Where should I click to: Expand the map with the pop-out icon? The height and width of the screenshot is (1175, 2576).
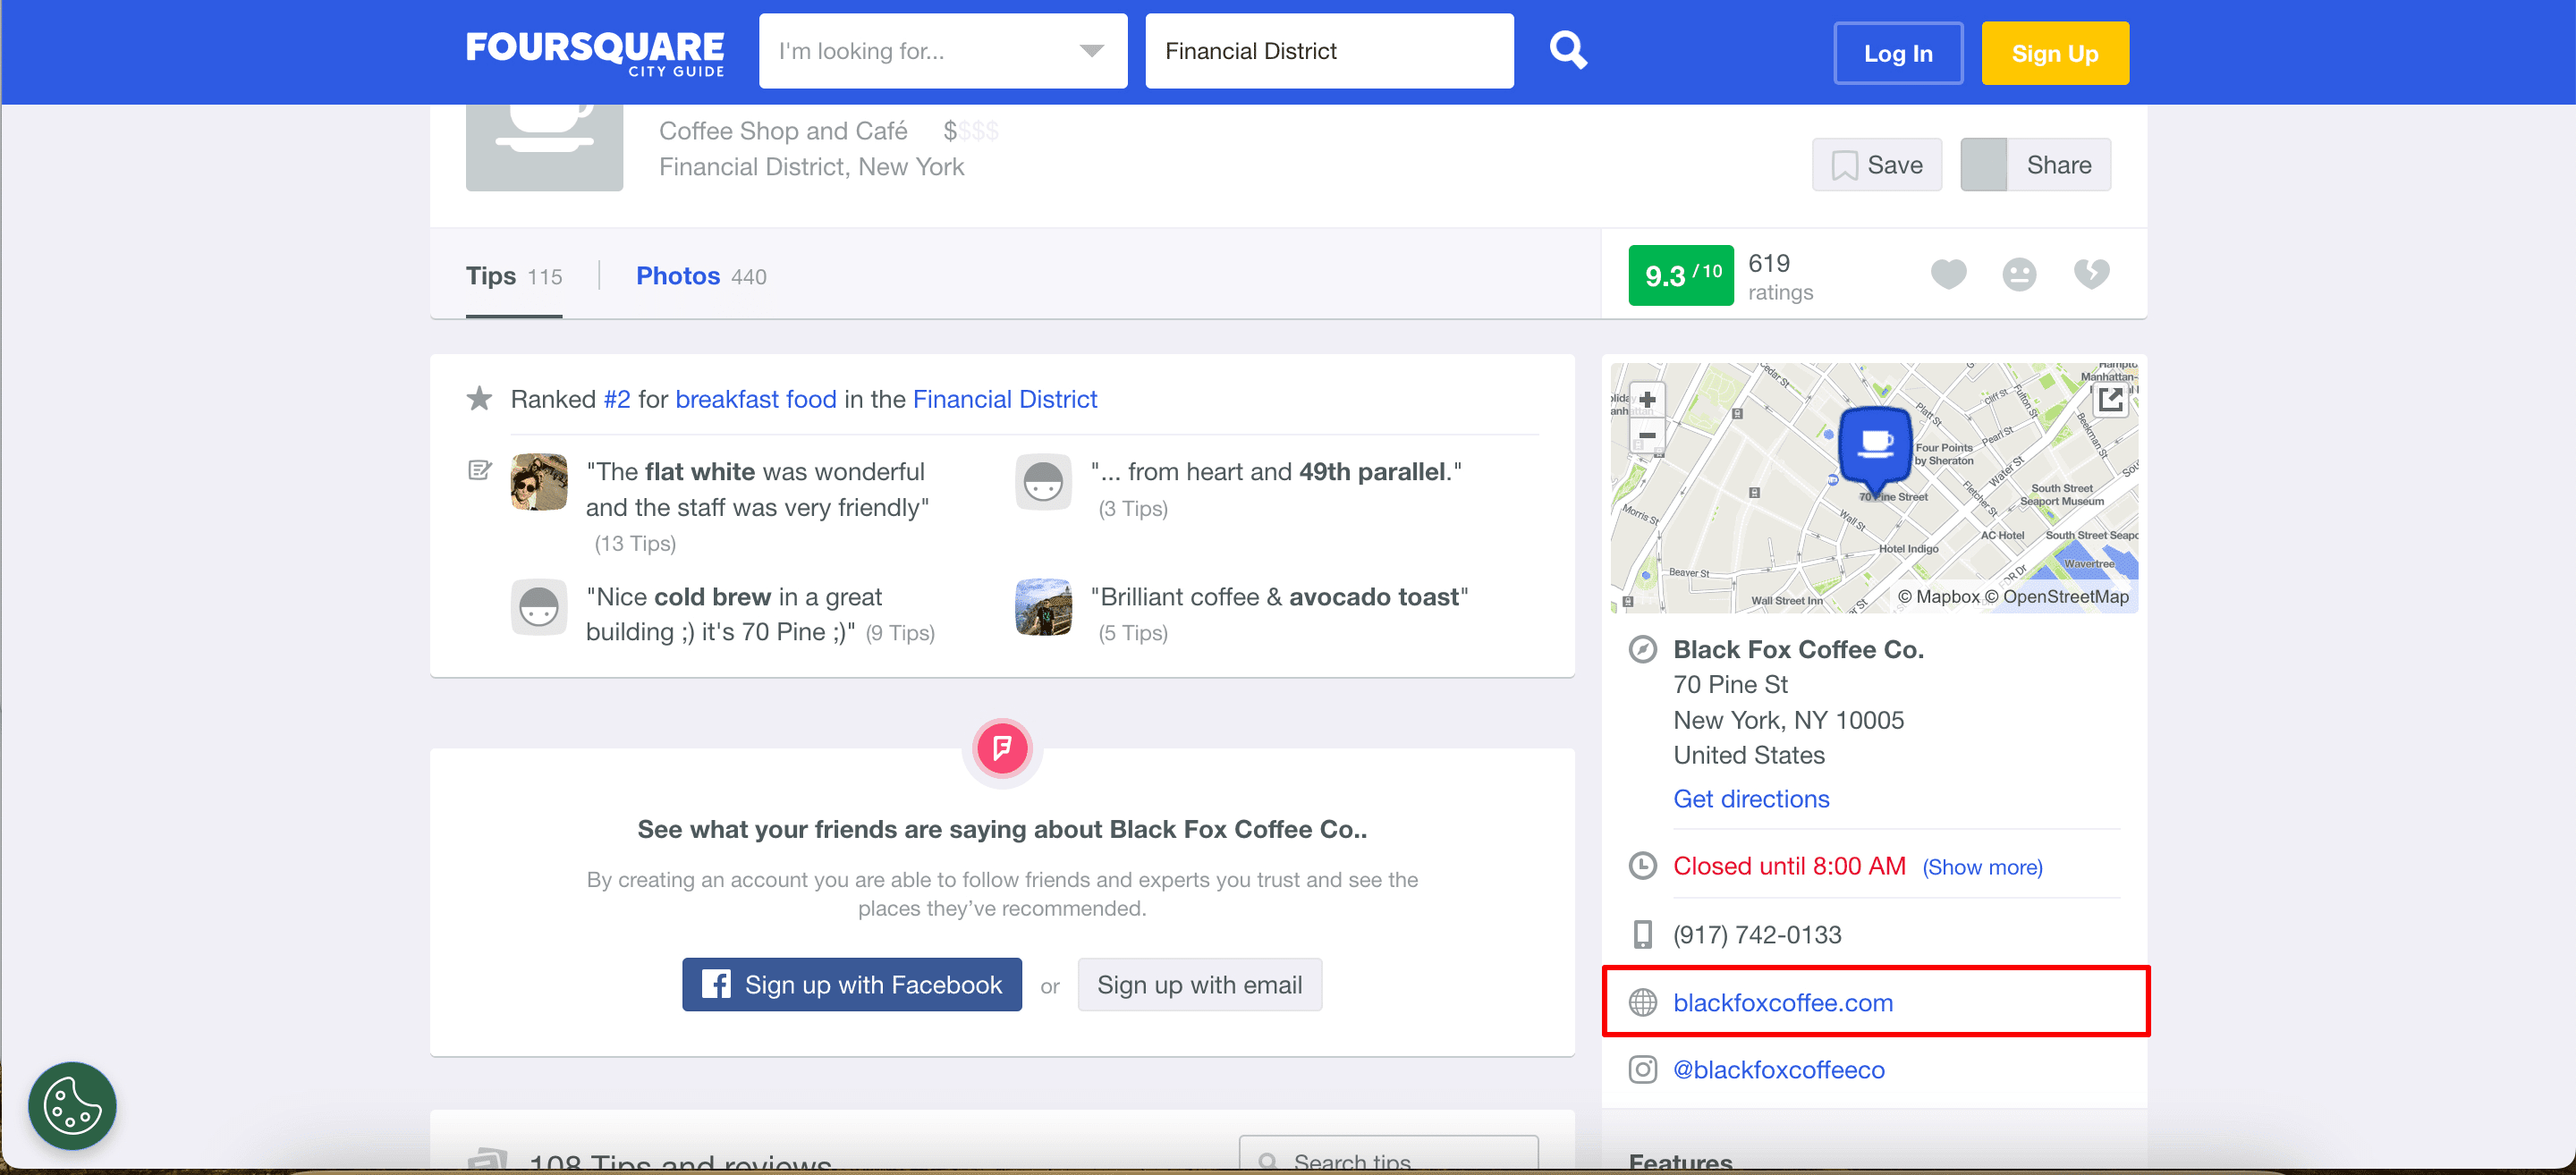[2111, 400]
